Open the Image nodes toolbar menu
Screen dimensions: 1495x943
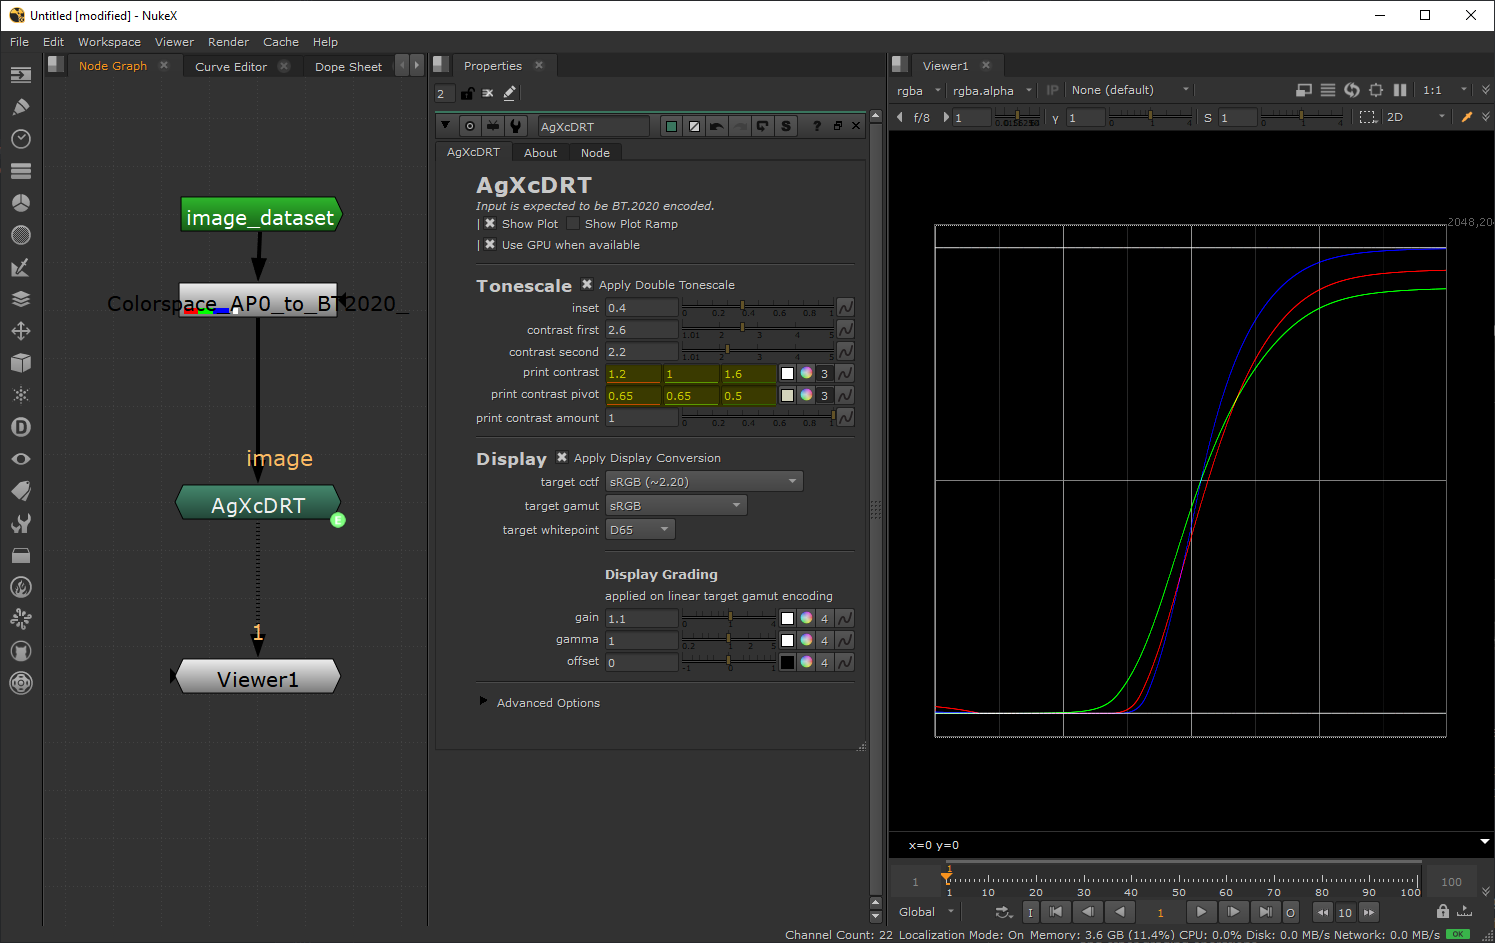21,75
